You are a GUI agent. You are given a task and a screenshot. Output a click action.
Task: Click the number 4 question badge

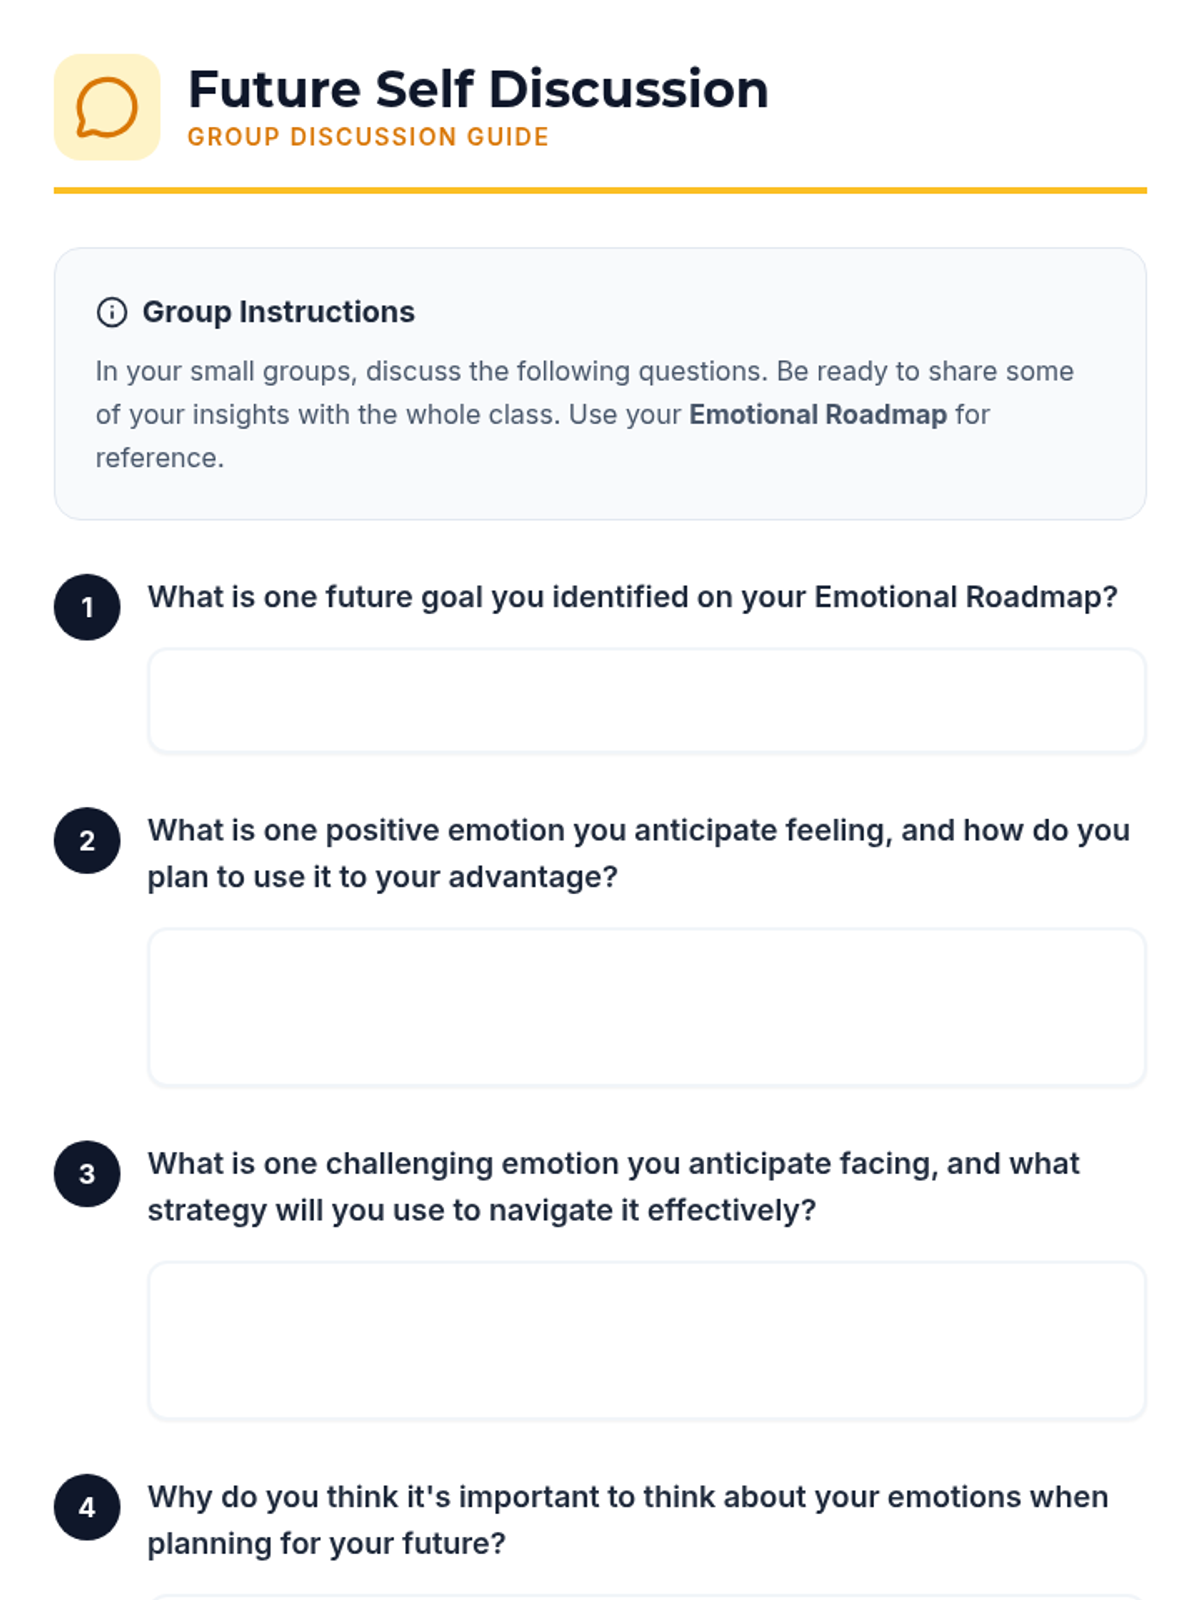87,1507
